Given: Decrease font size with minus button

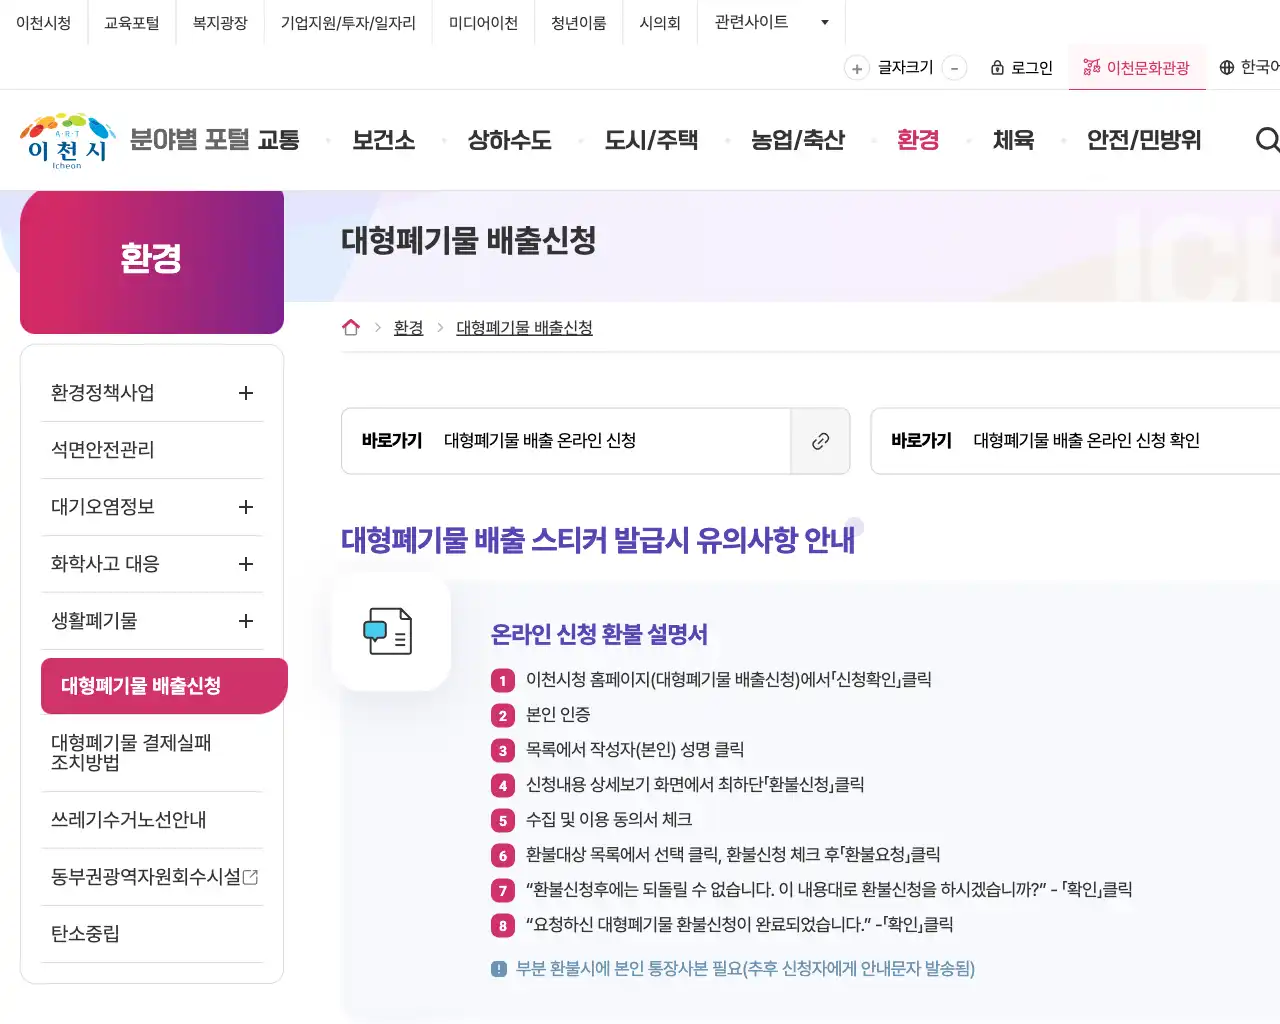Looking at the screenshot, I should [955, 68].
